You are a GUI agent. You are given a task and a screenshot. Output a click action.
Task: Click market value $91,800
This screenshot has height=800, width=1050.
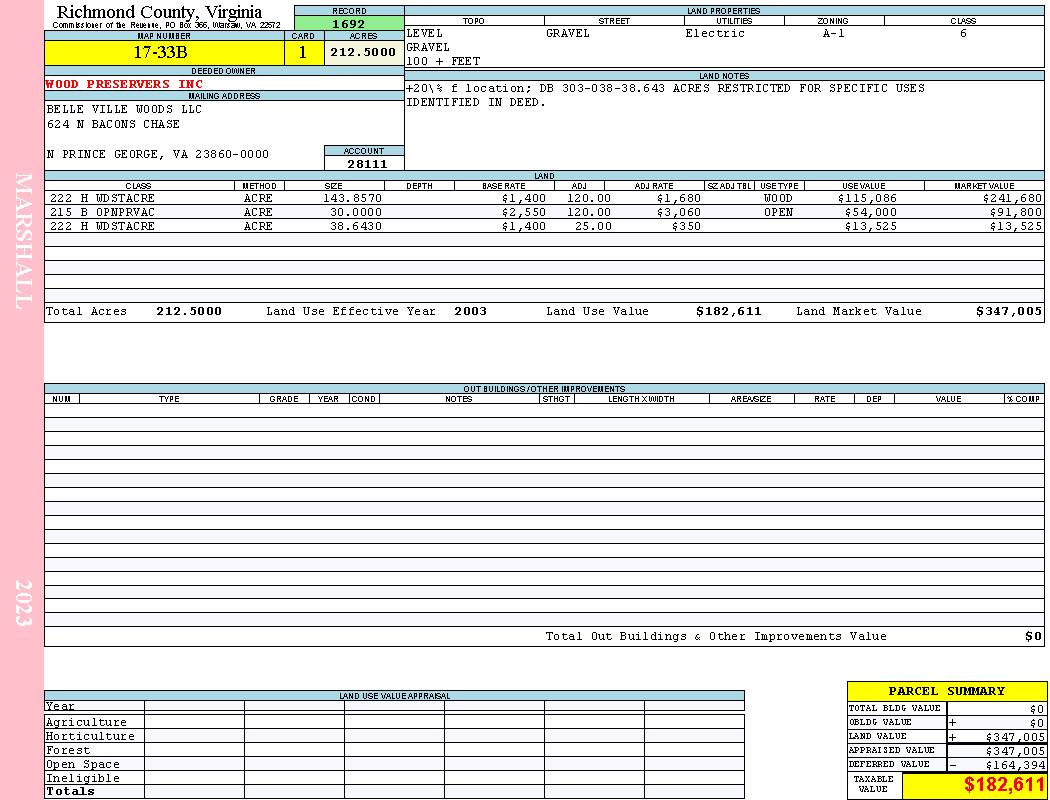(x=1016, y=212)
